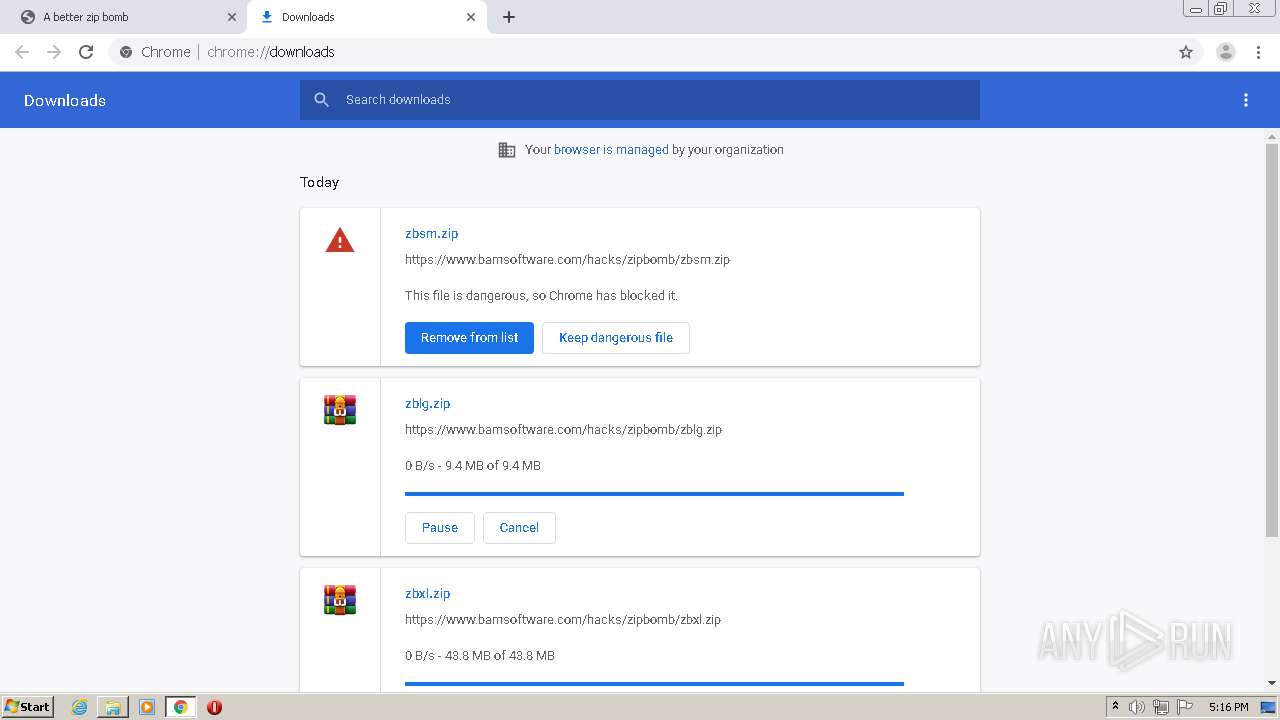The width and height of the screenshot is (1280, 720).
Task: Select the Chrome taskbar button
Action: pos(180,707)
